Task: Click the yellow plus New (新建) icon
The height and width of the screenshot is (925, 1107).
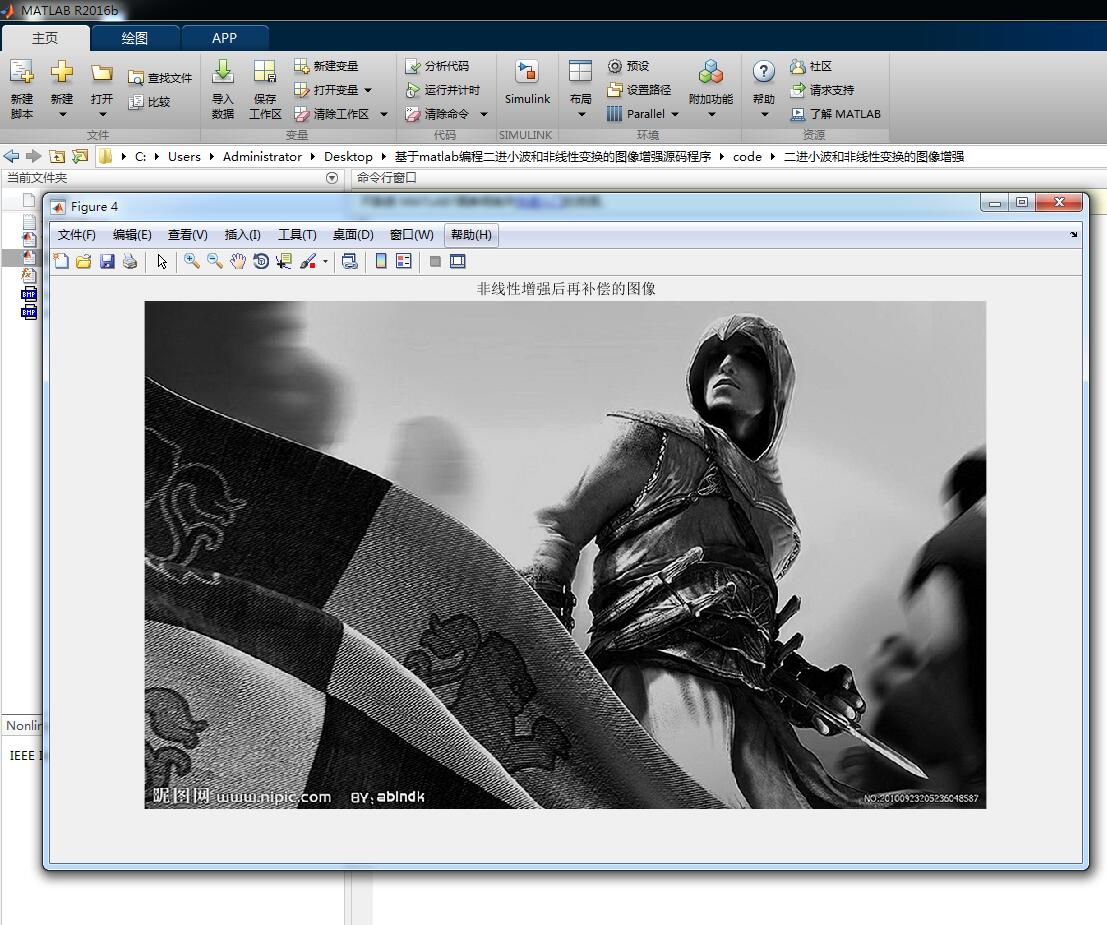Action: 61,71
